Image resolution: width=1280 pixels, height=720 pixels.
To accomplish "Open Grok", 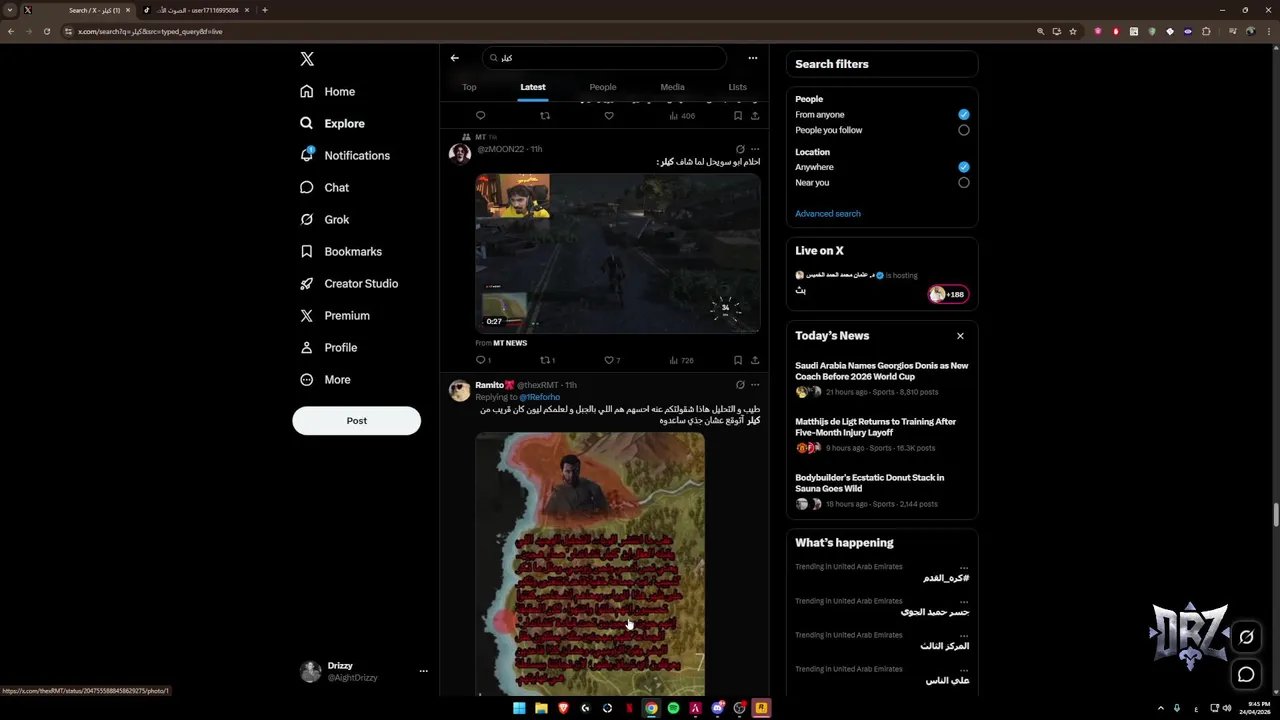I will [324, 219].
